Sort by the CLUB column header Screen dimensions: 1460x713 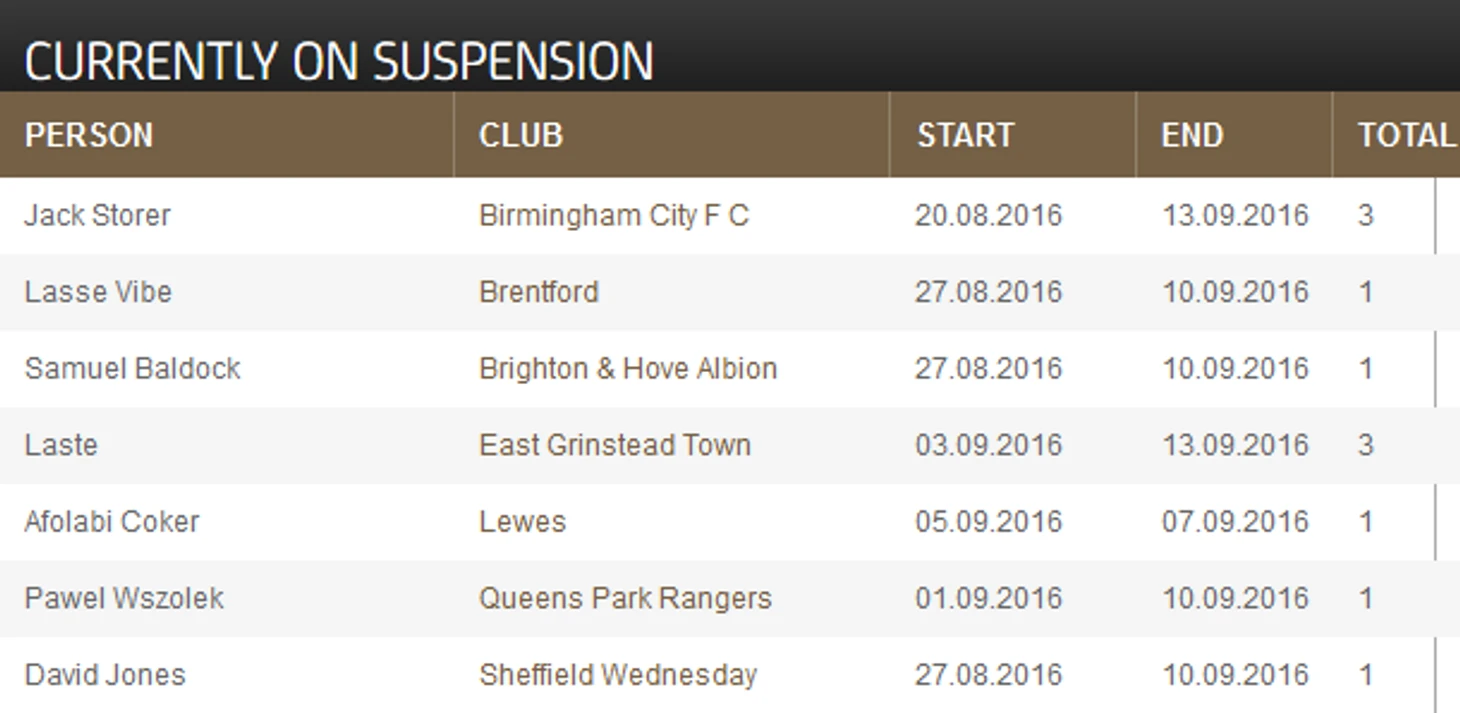(x=521, y=135)
